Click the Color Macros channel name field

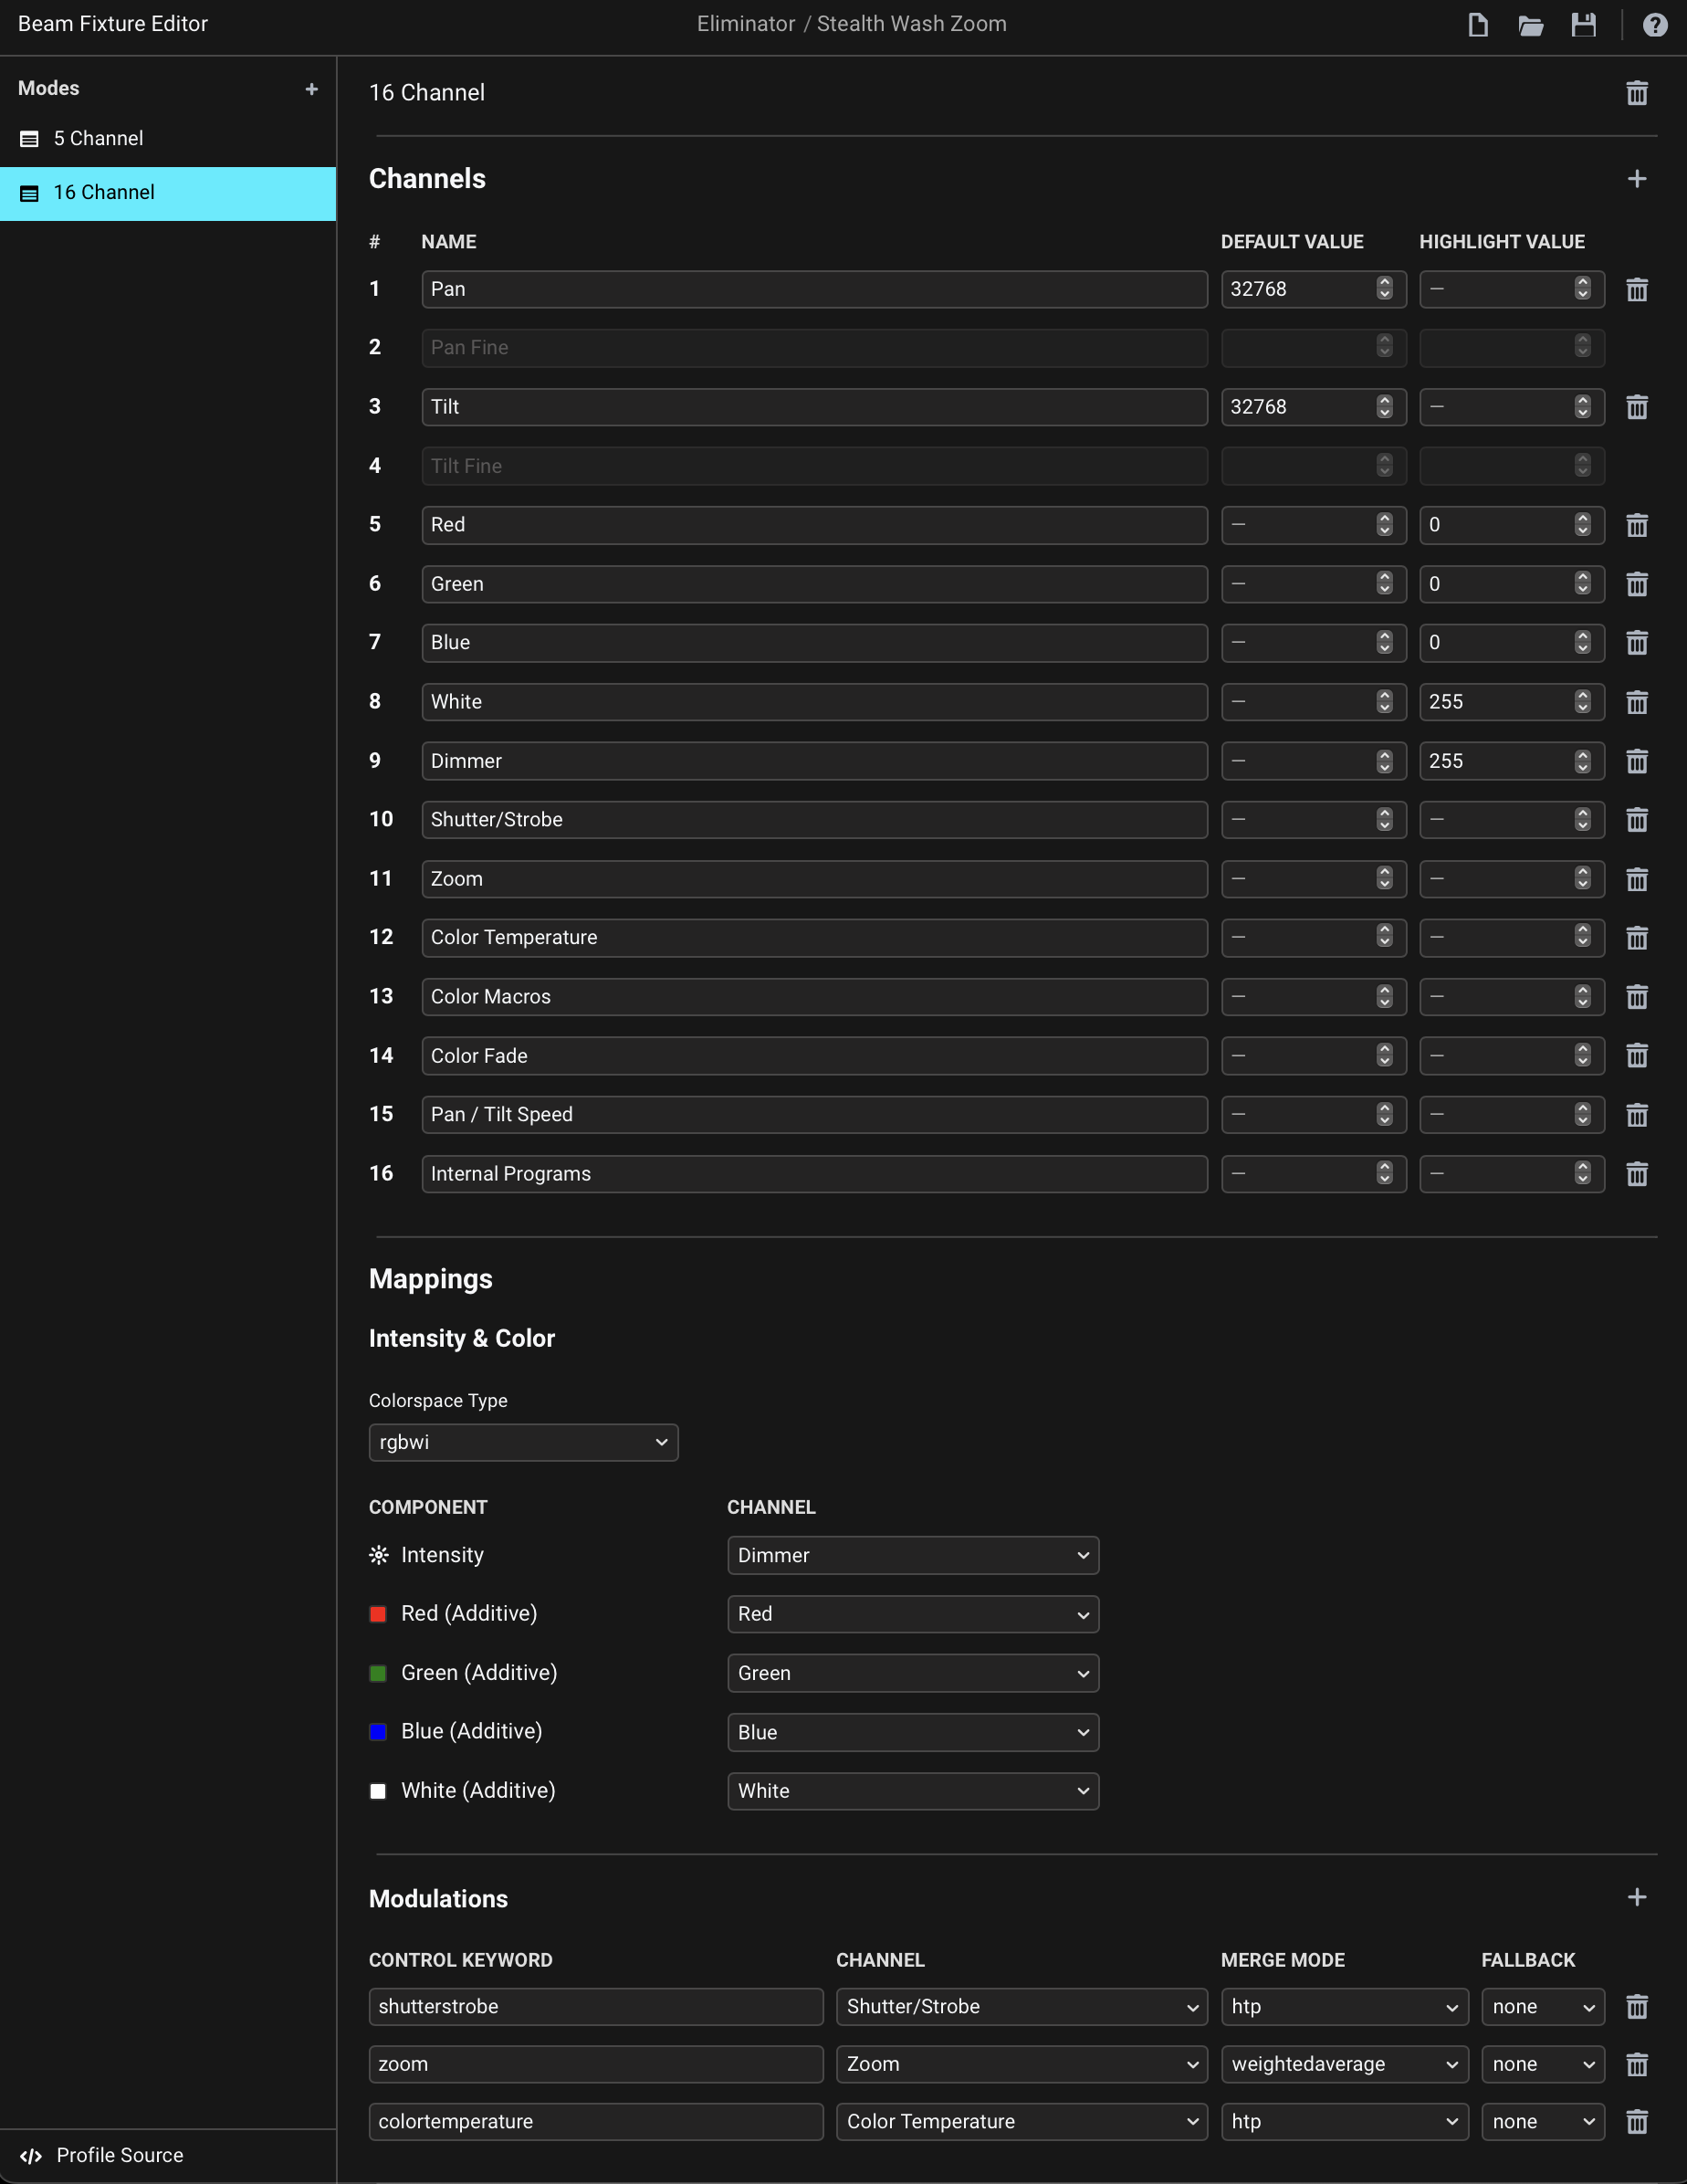click(813, 997)
